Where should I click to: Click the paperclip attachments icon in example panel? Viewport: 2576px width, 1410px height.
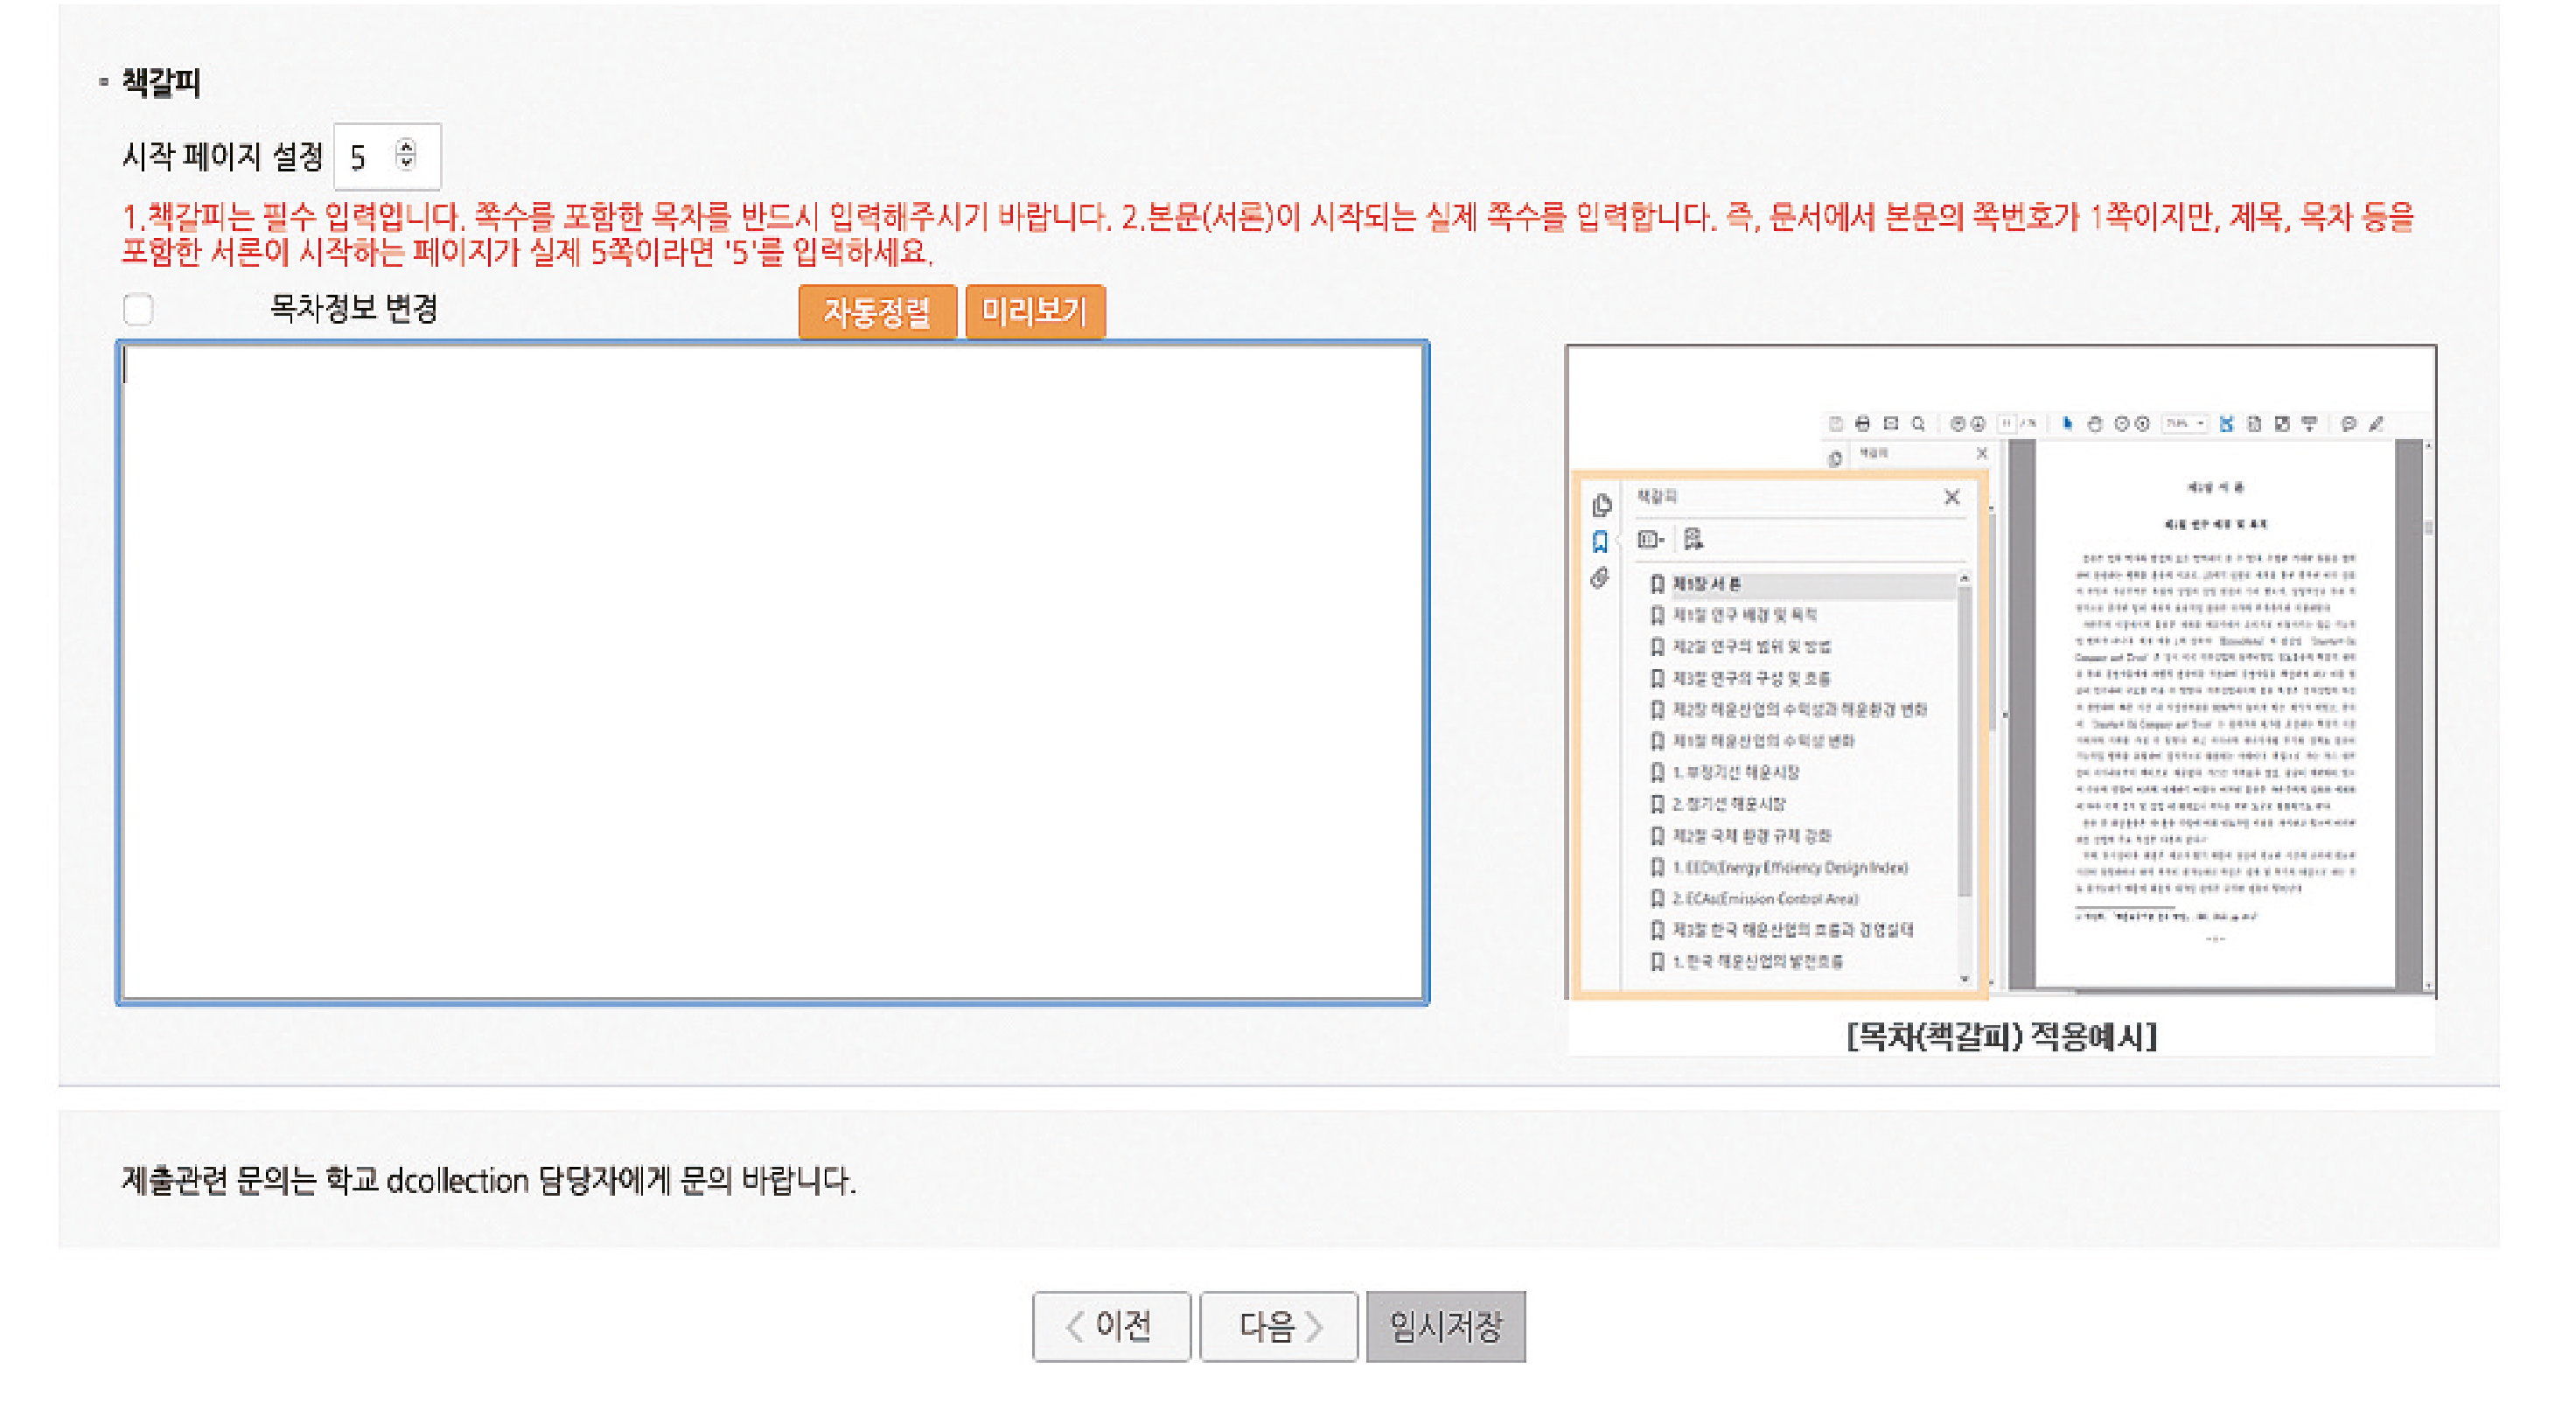click(x=1600, y=578)
